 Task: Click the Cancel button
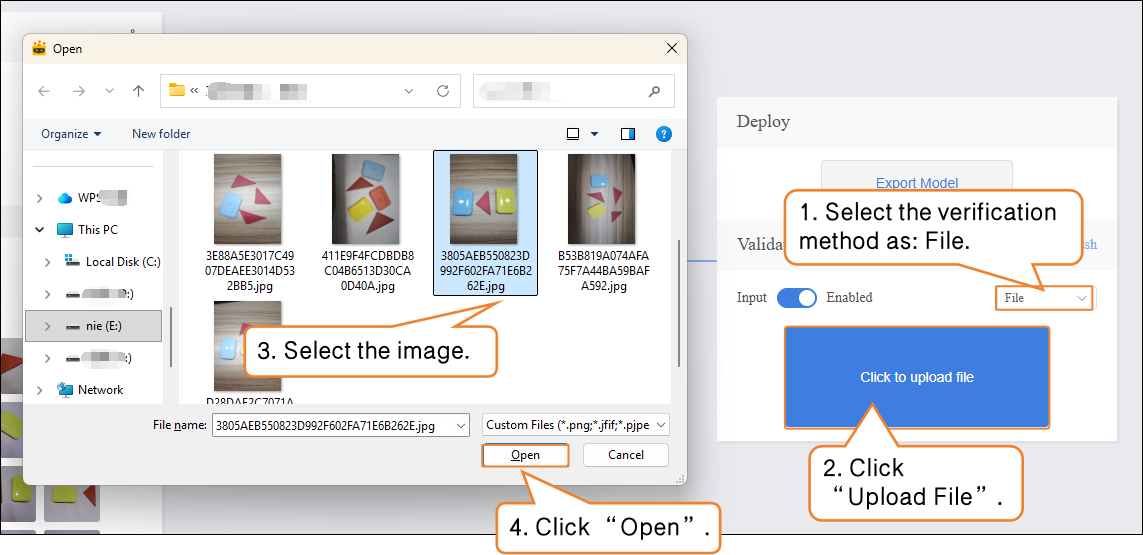(625, 455)
